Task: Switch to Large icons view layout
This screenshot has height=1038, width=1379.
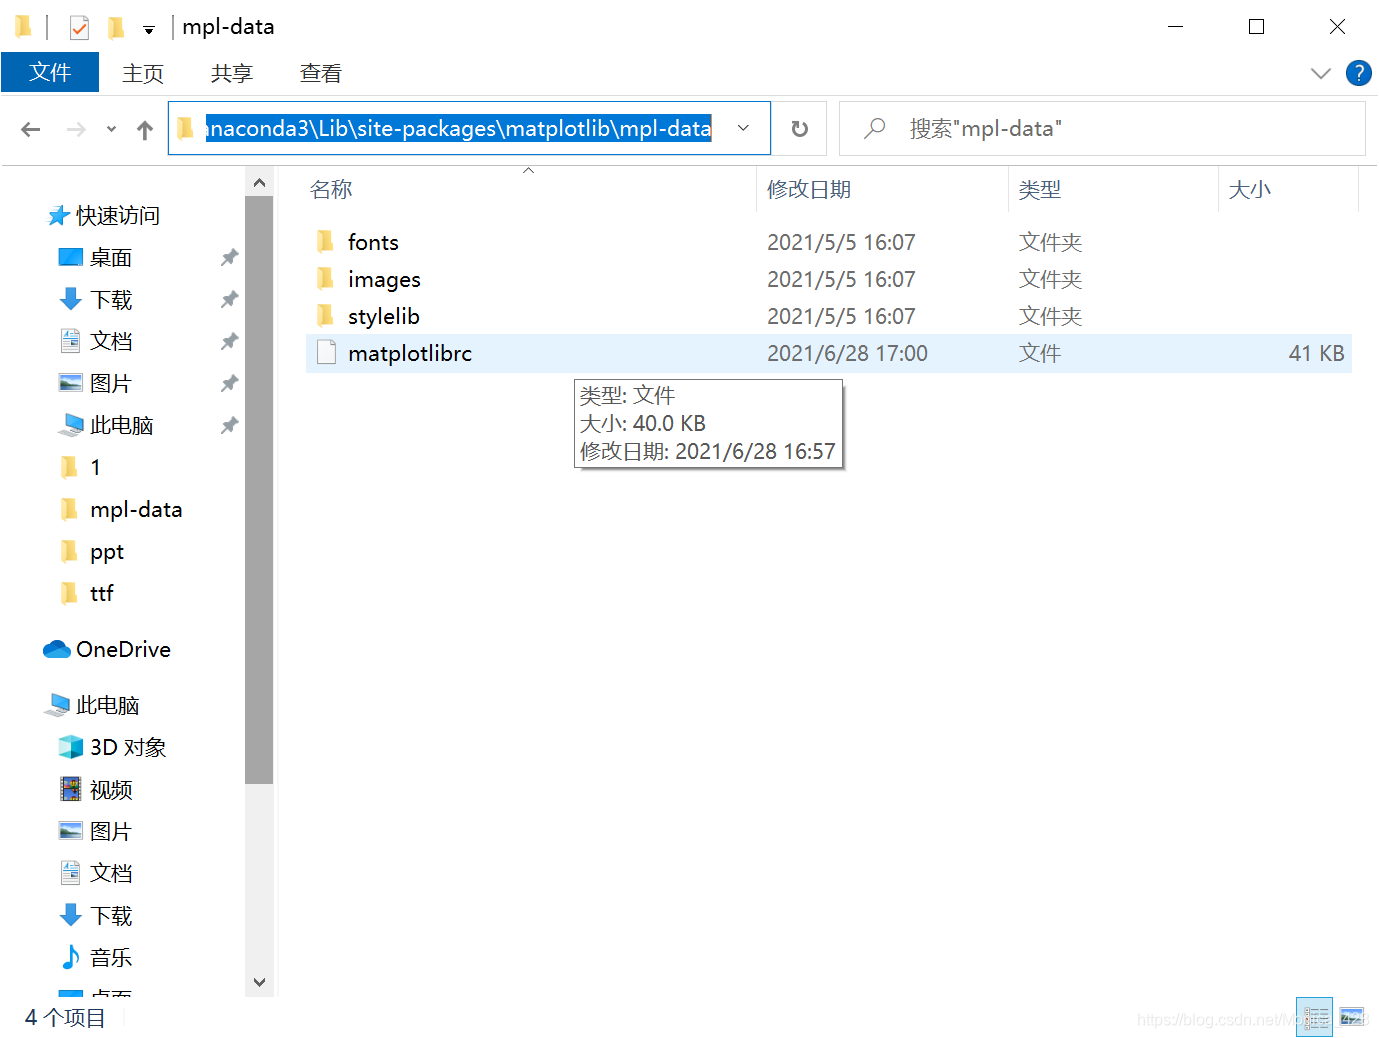Action: 1351,1017
